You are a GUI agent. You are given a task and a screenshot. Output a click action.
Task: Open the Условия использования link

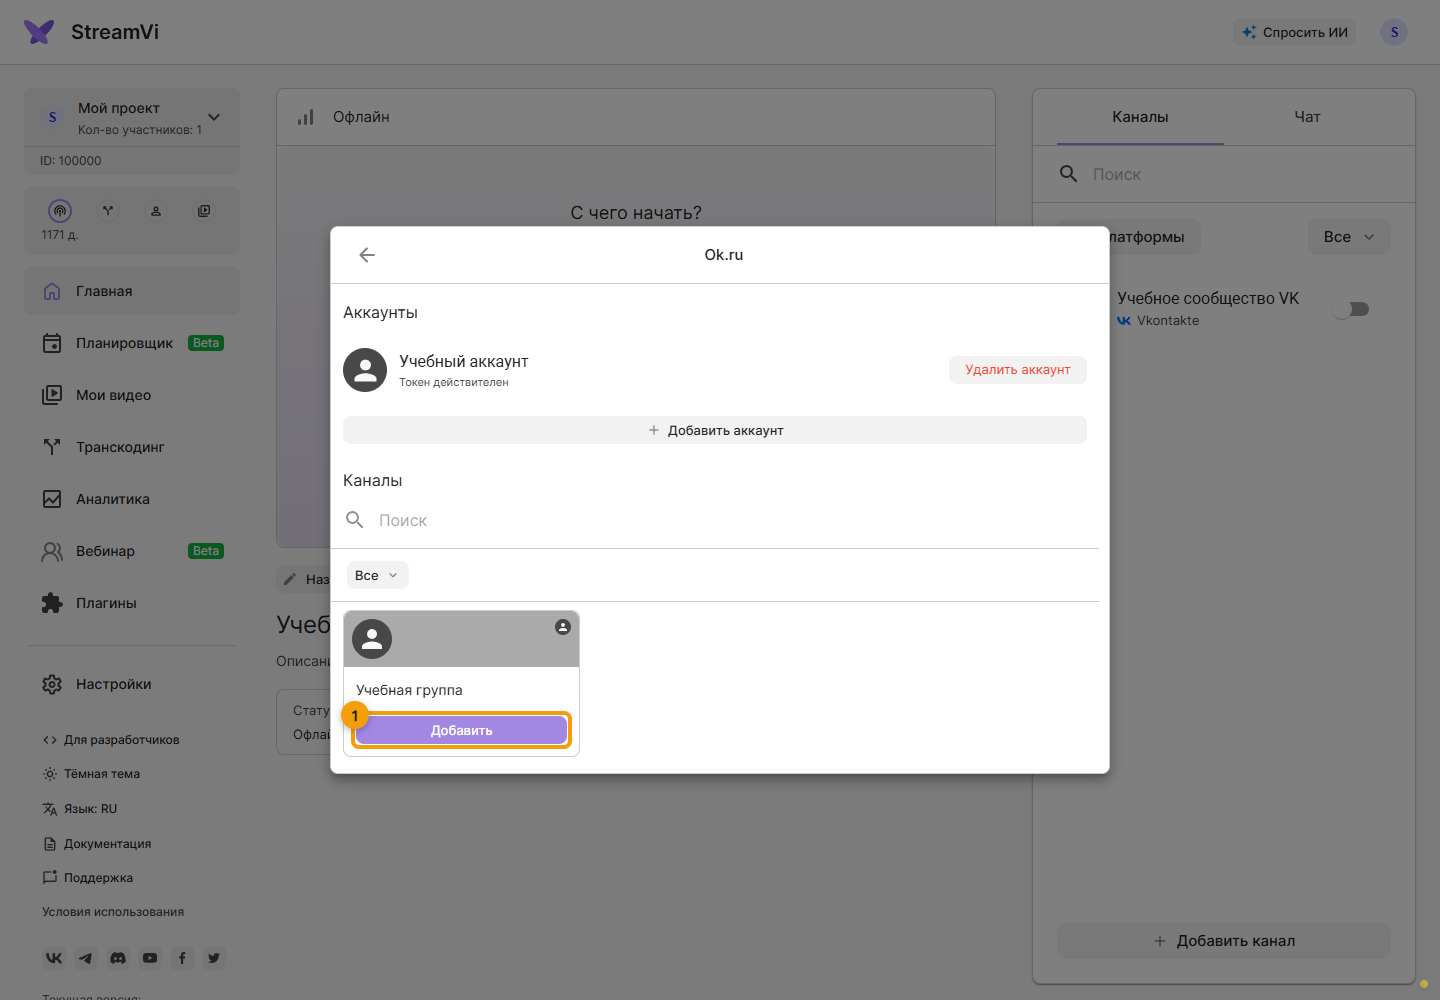[x=113, y=912]
